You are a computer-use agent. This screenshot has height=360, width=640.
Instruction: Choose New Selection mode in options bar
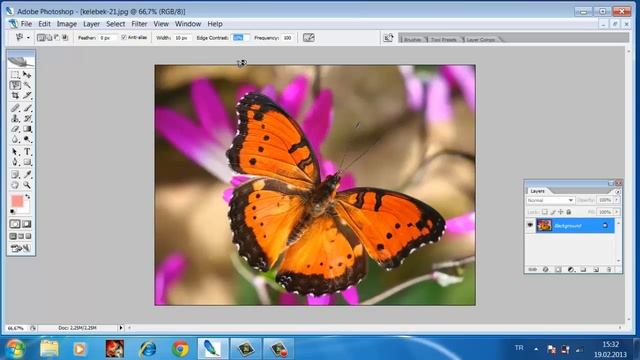40,38
